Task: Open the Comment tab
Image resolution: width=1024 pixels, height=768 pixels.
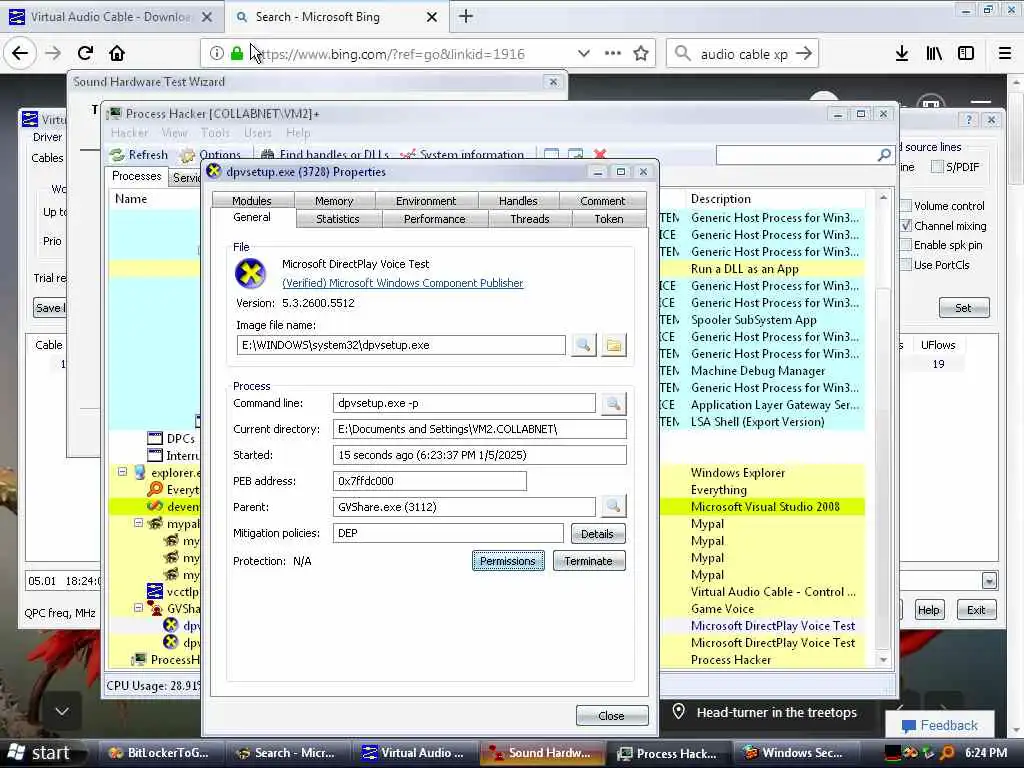Action: coord(603,200)
